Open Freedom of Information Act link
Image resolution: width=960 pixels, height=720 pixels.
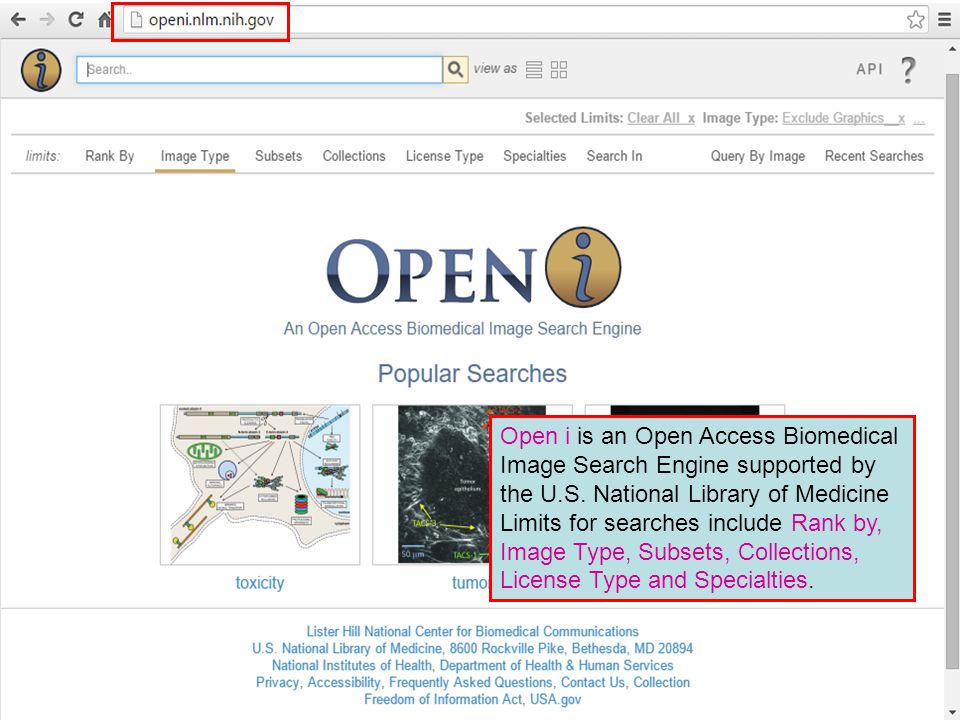pyautogui.click(x=443, y=699)
